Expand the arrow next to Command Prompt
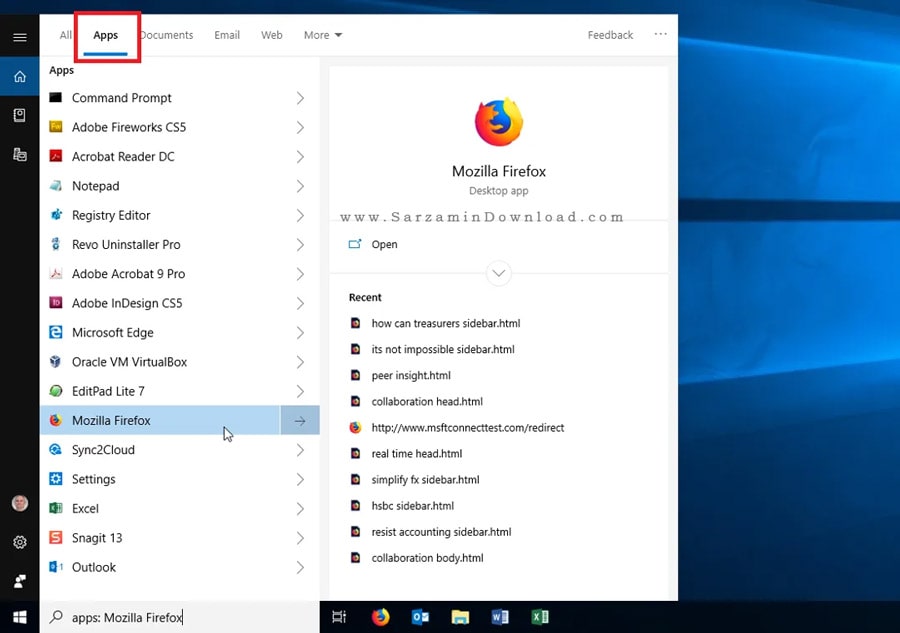The width and height of the screenshot is (900, 633). pos(300,98)
